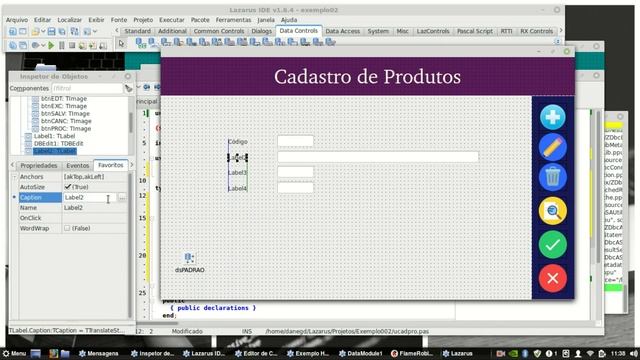Pick the first Data Controls palette component
The width and height of the screenshot is (640, 360).
tap(141, 42)
